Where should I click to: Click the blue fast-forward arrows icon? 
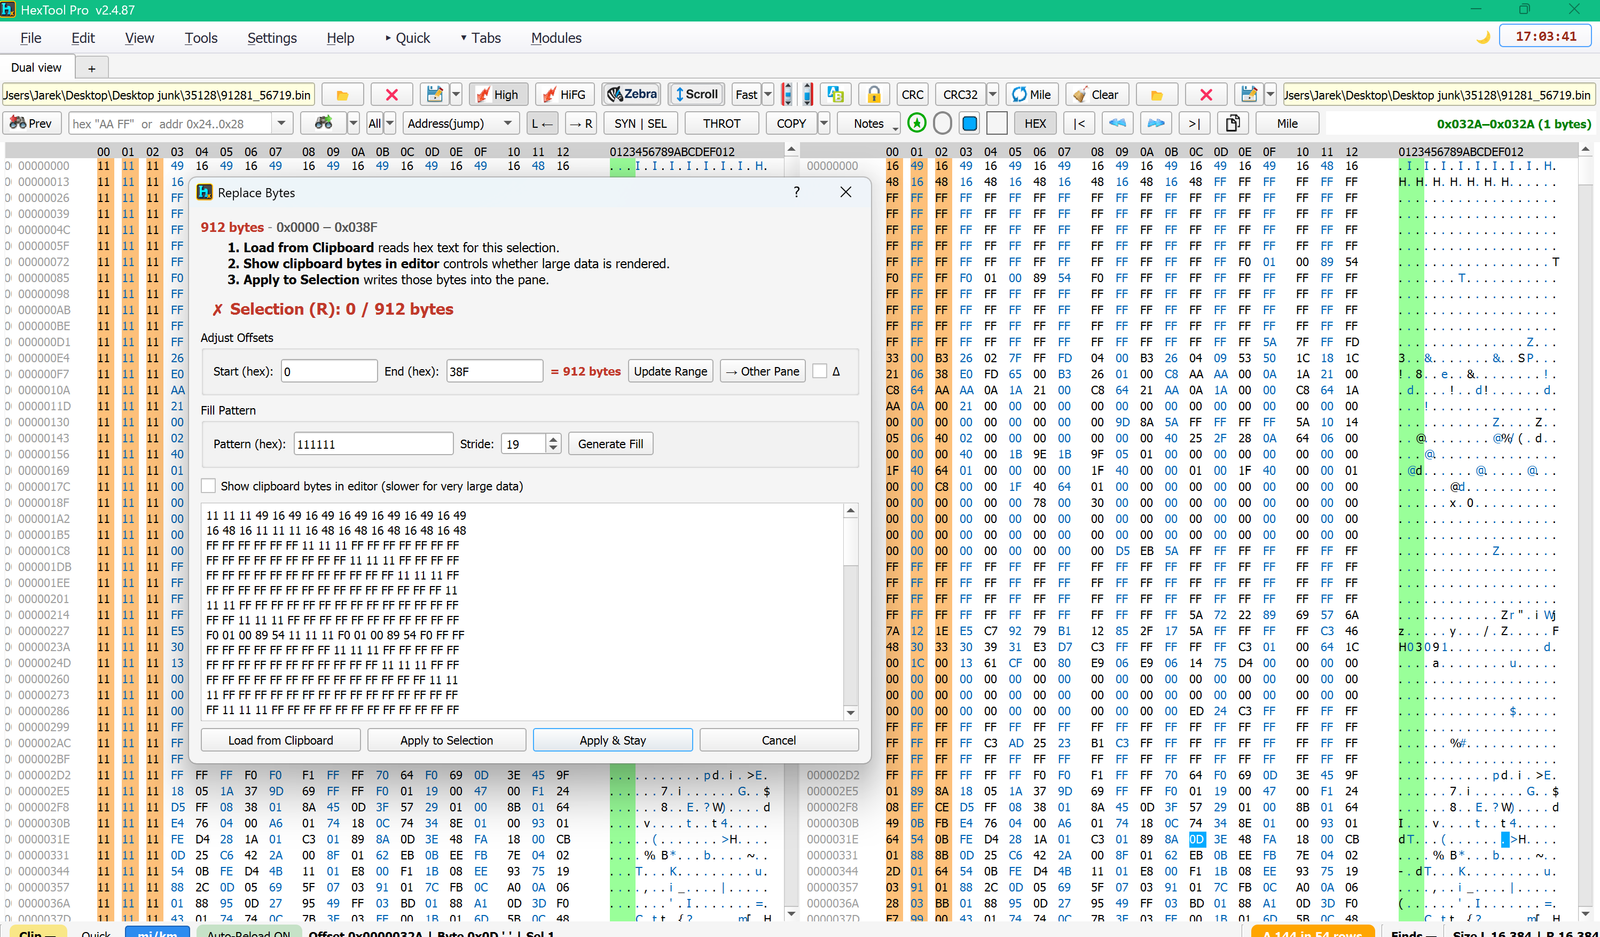[x=1156, y=123]
